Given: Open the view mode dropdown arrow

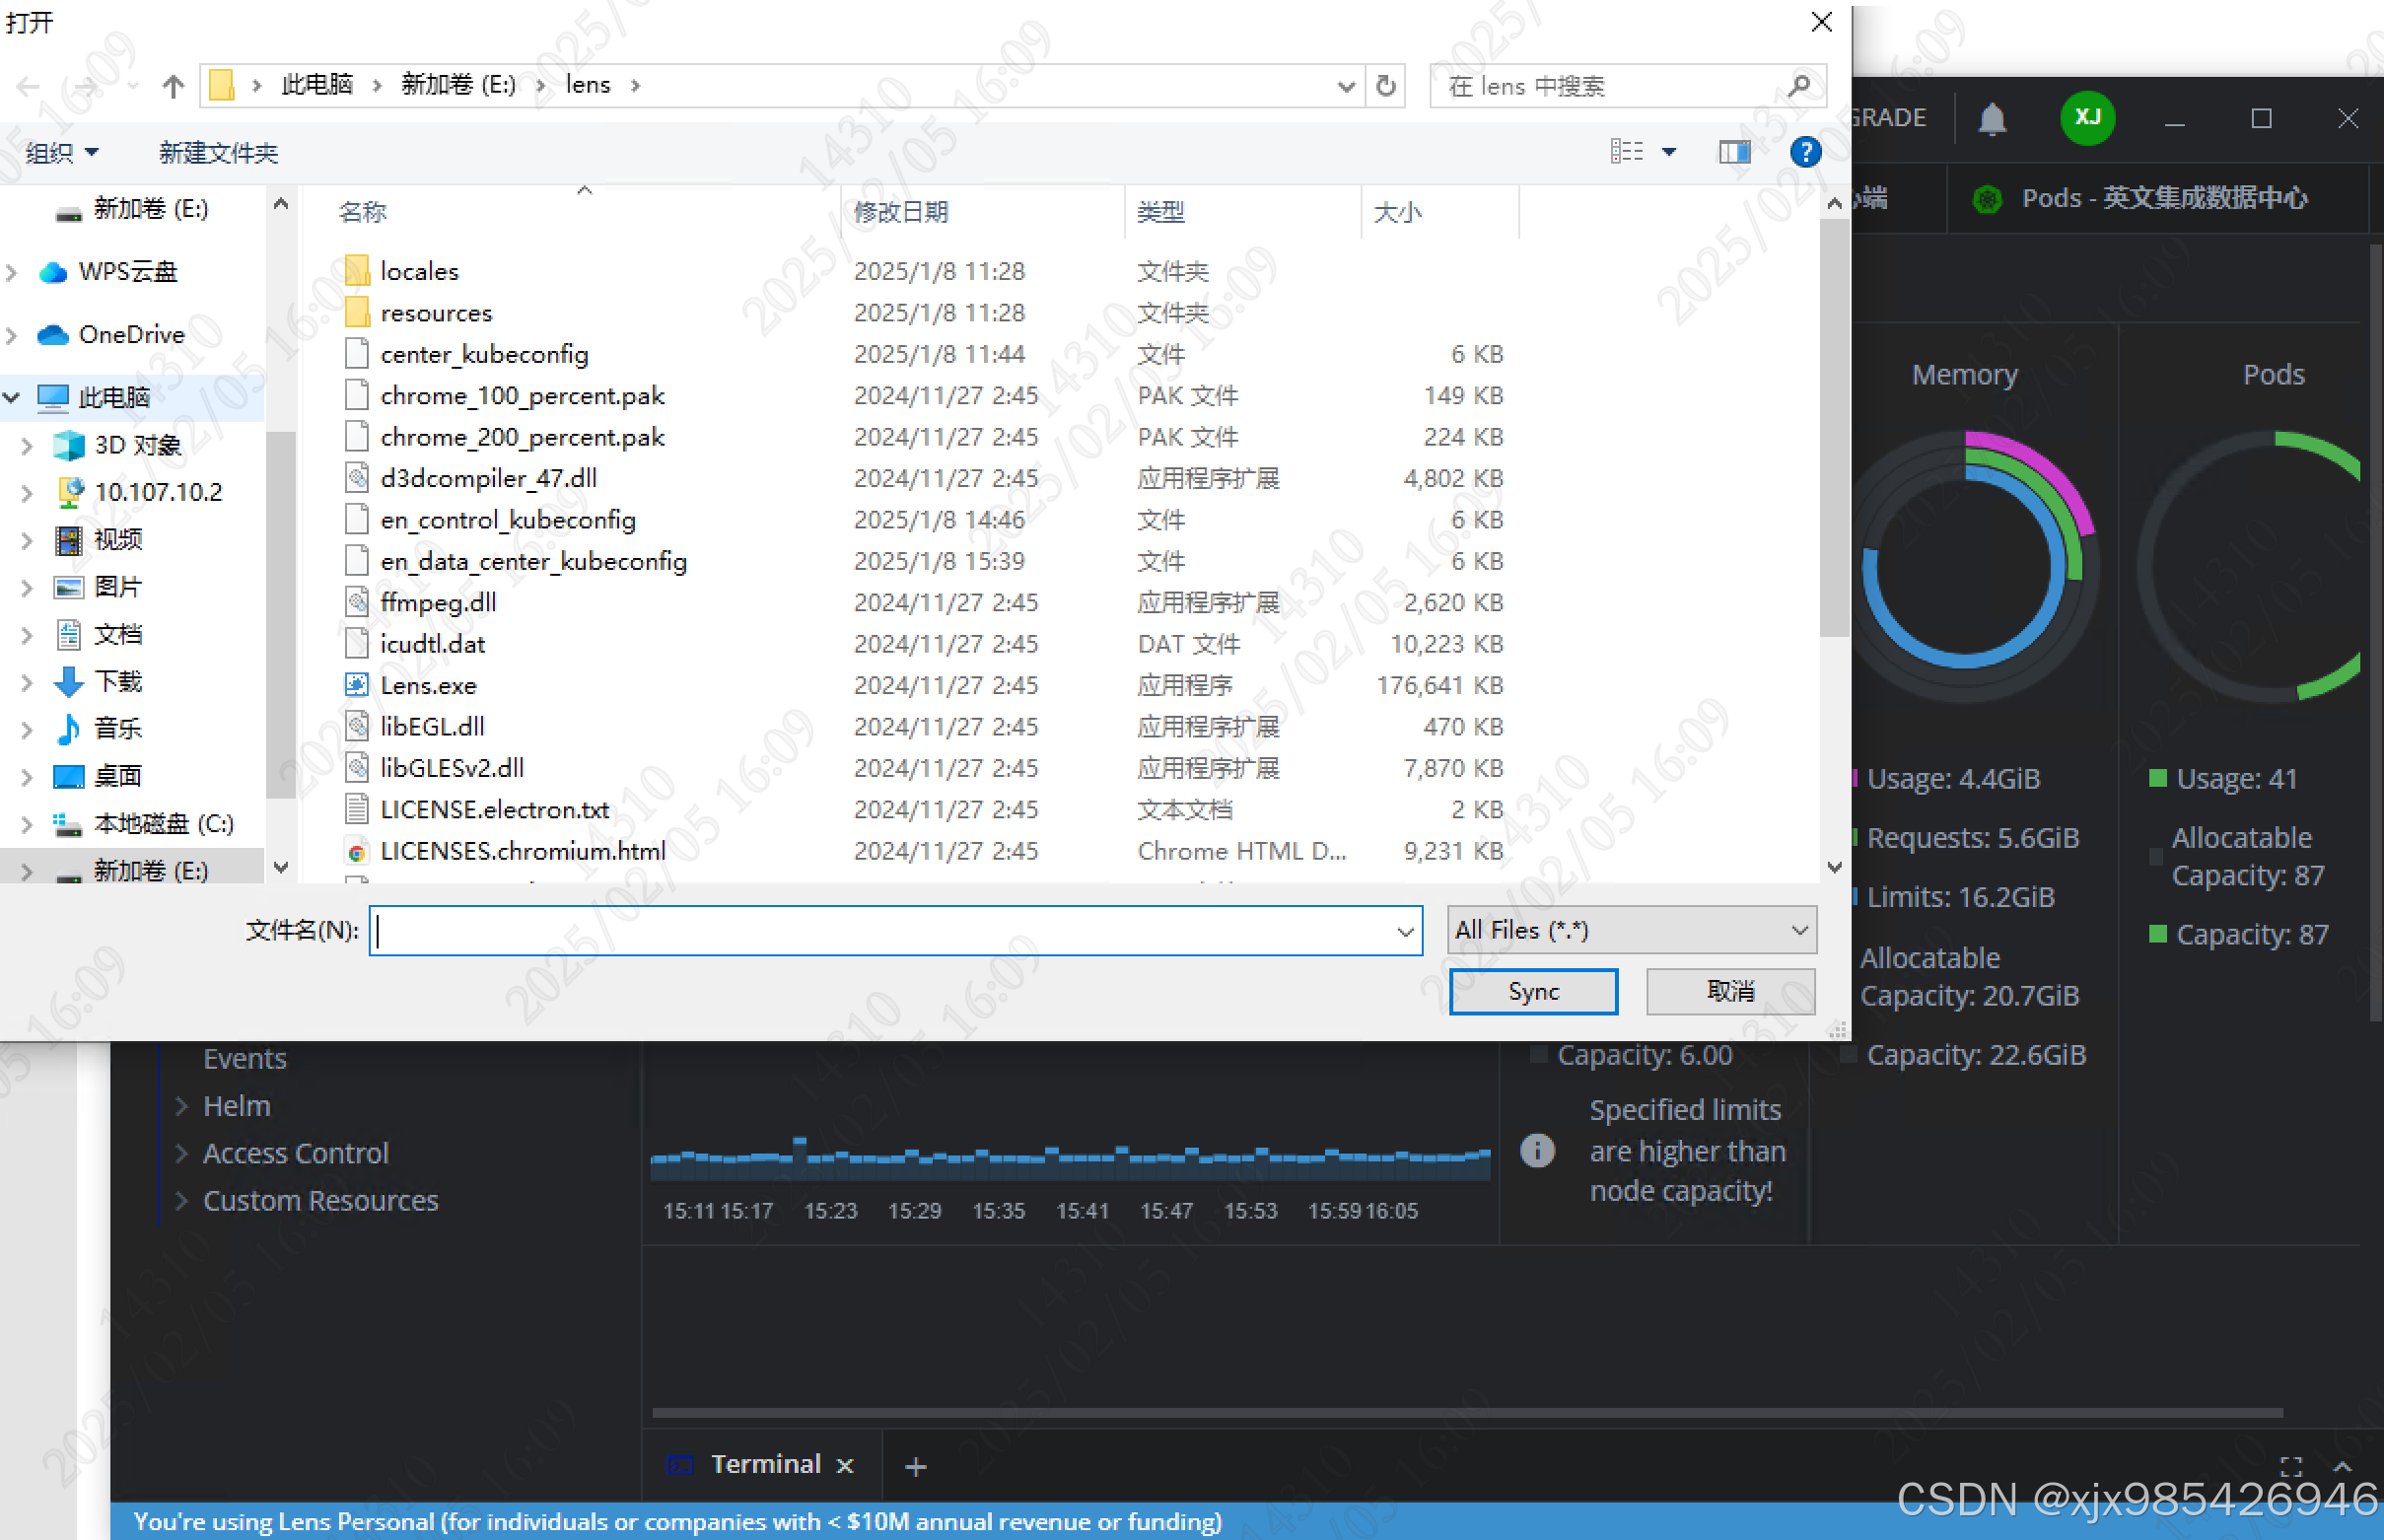Looking at the screenshot, I should [x=1669, y=152].
